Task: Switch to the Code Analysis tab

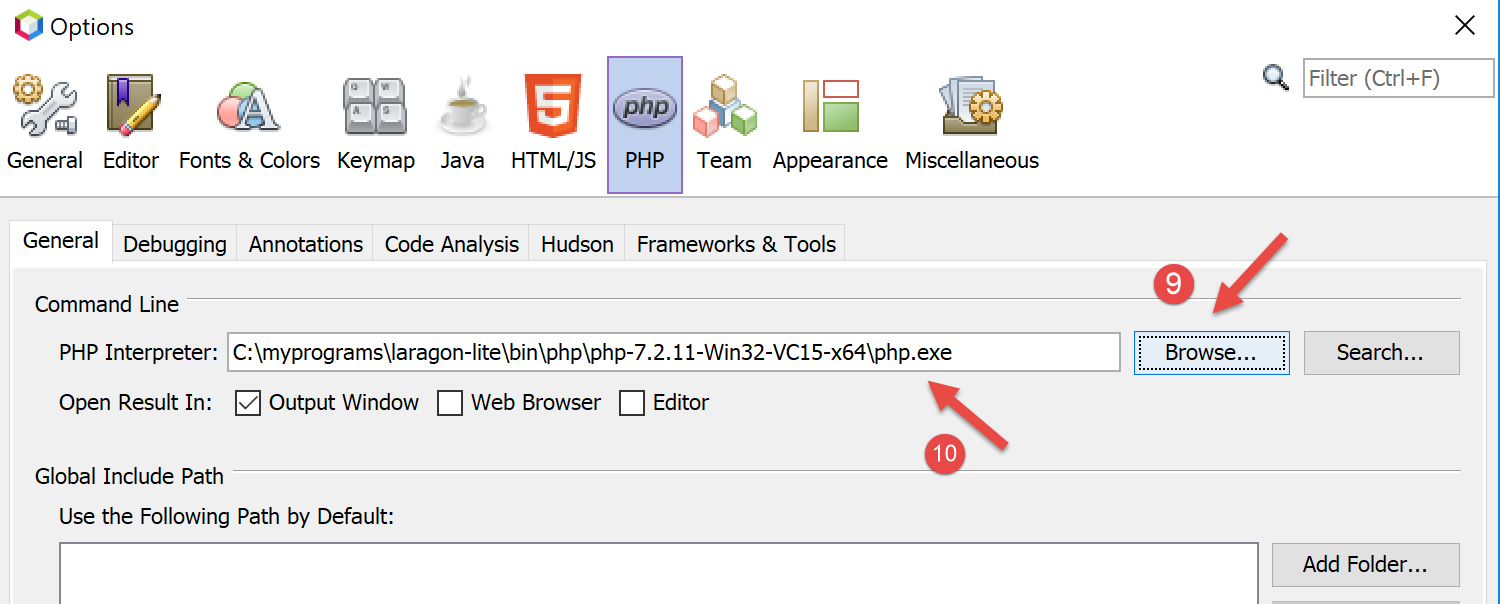Action: tap(451, 244)
